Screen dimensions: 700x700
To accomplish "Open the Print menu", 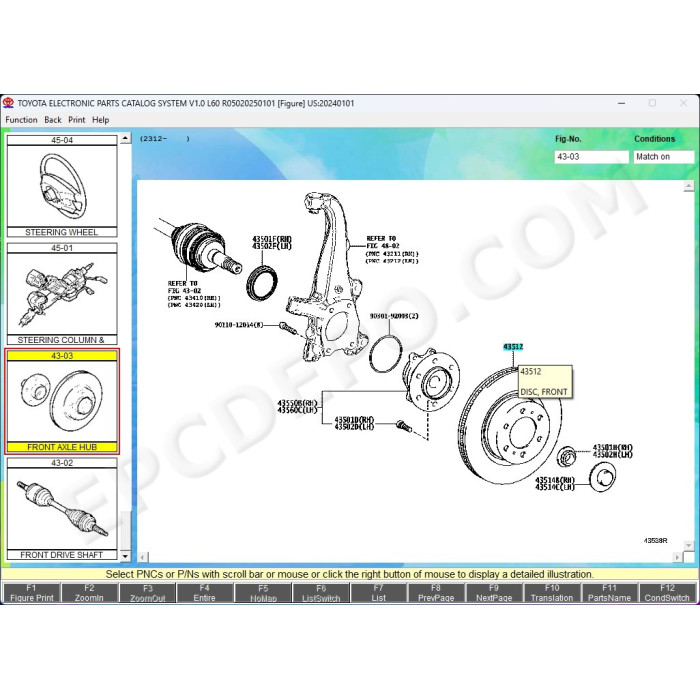I will [76, 120].
